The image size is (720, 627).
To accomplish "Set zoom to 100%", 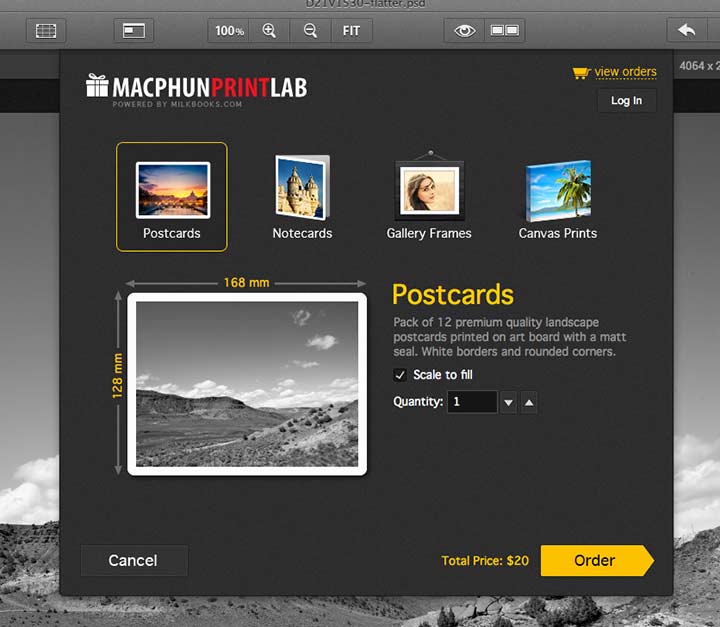I will click(x=229, y=31).
